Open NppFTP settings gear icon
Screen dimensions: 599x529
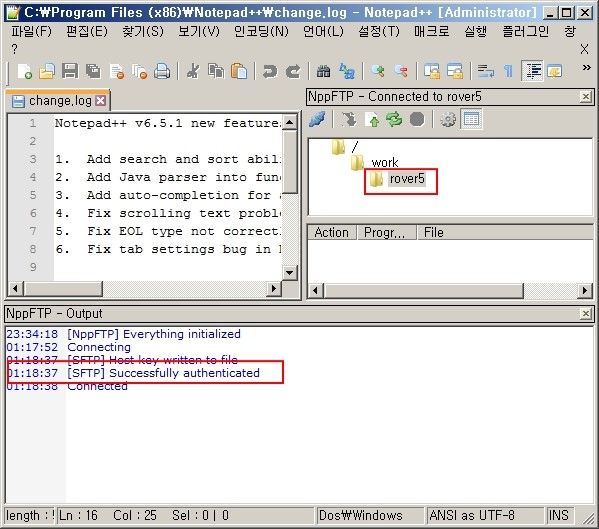448,120
